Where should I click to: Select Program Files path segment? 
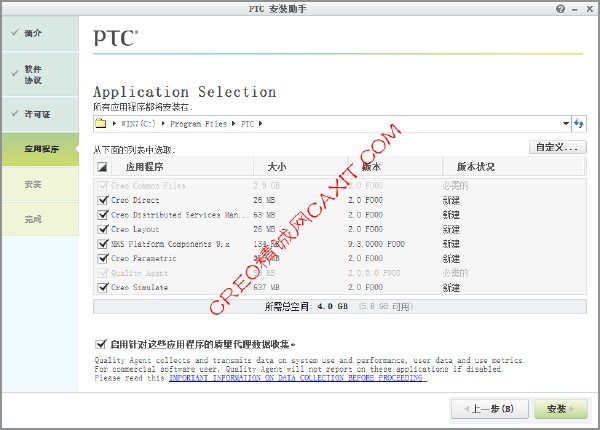(x=198, y=124)
